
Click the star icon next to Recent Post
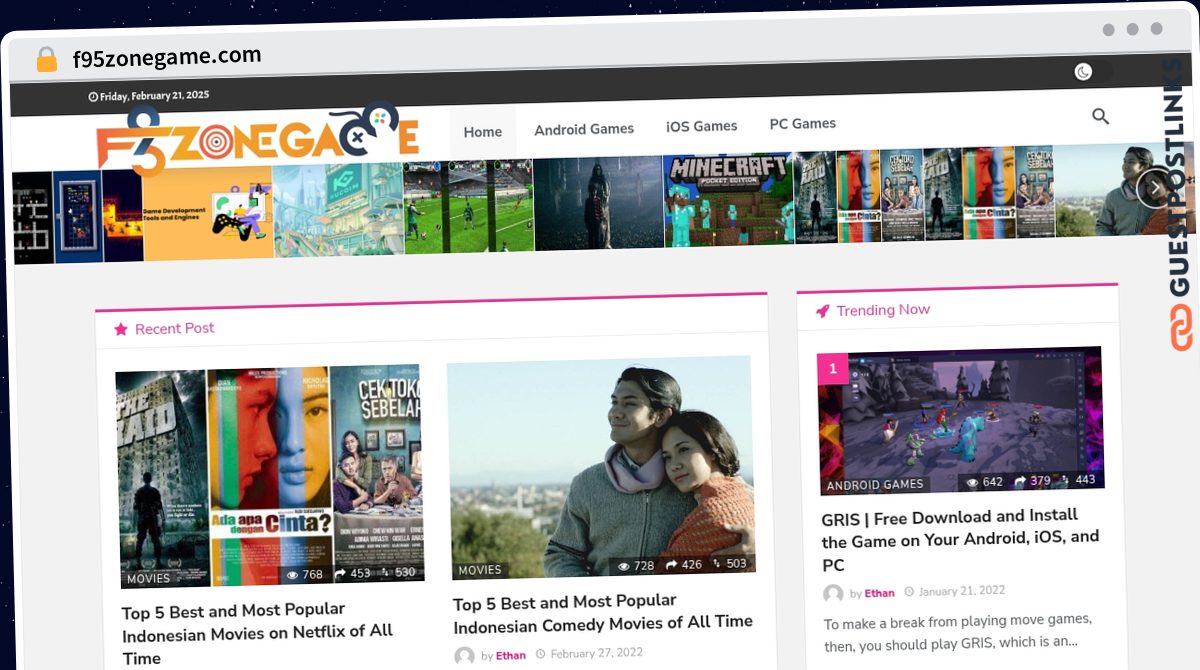click(x=121, y=329)
